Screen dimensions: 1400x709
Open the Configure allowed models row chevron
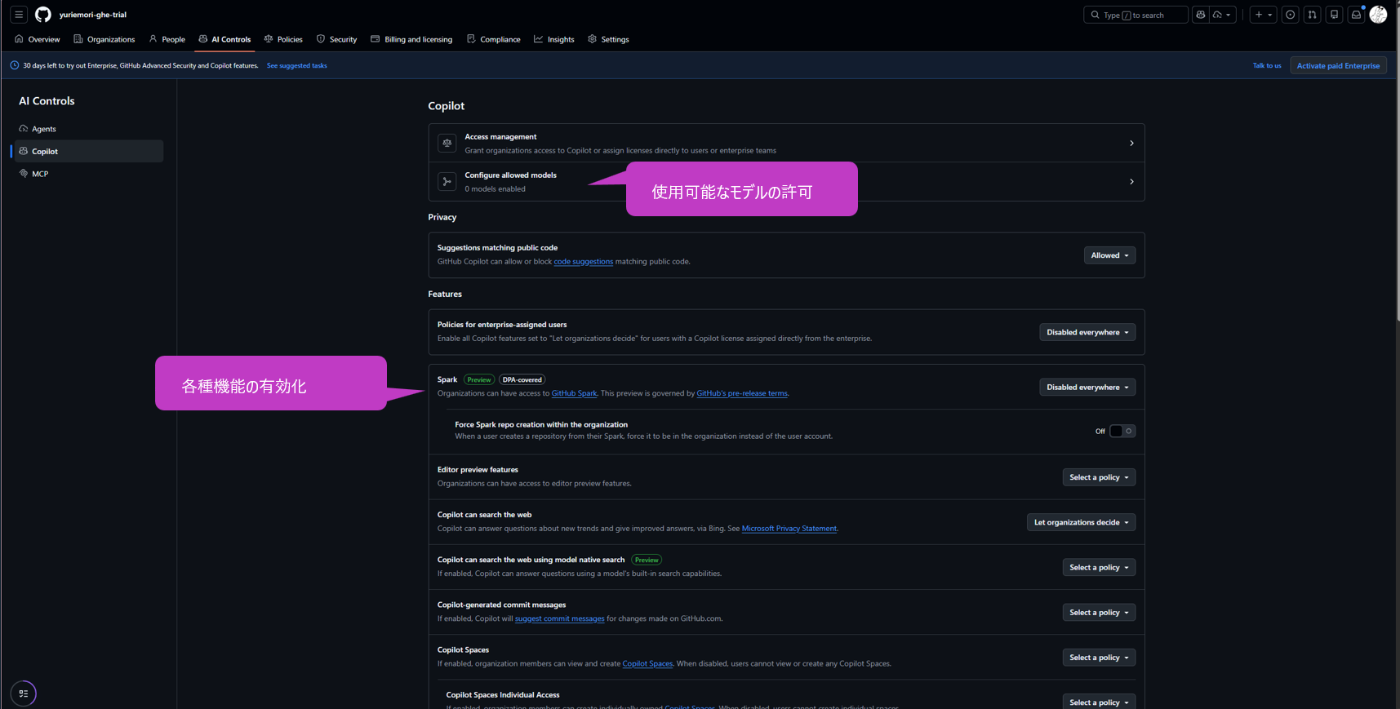click(1131, 182)
